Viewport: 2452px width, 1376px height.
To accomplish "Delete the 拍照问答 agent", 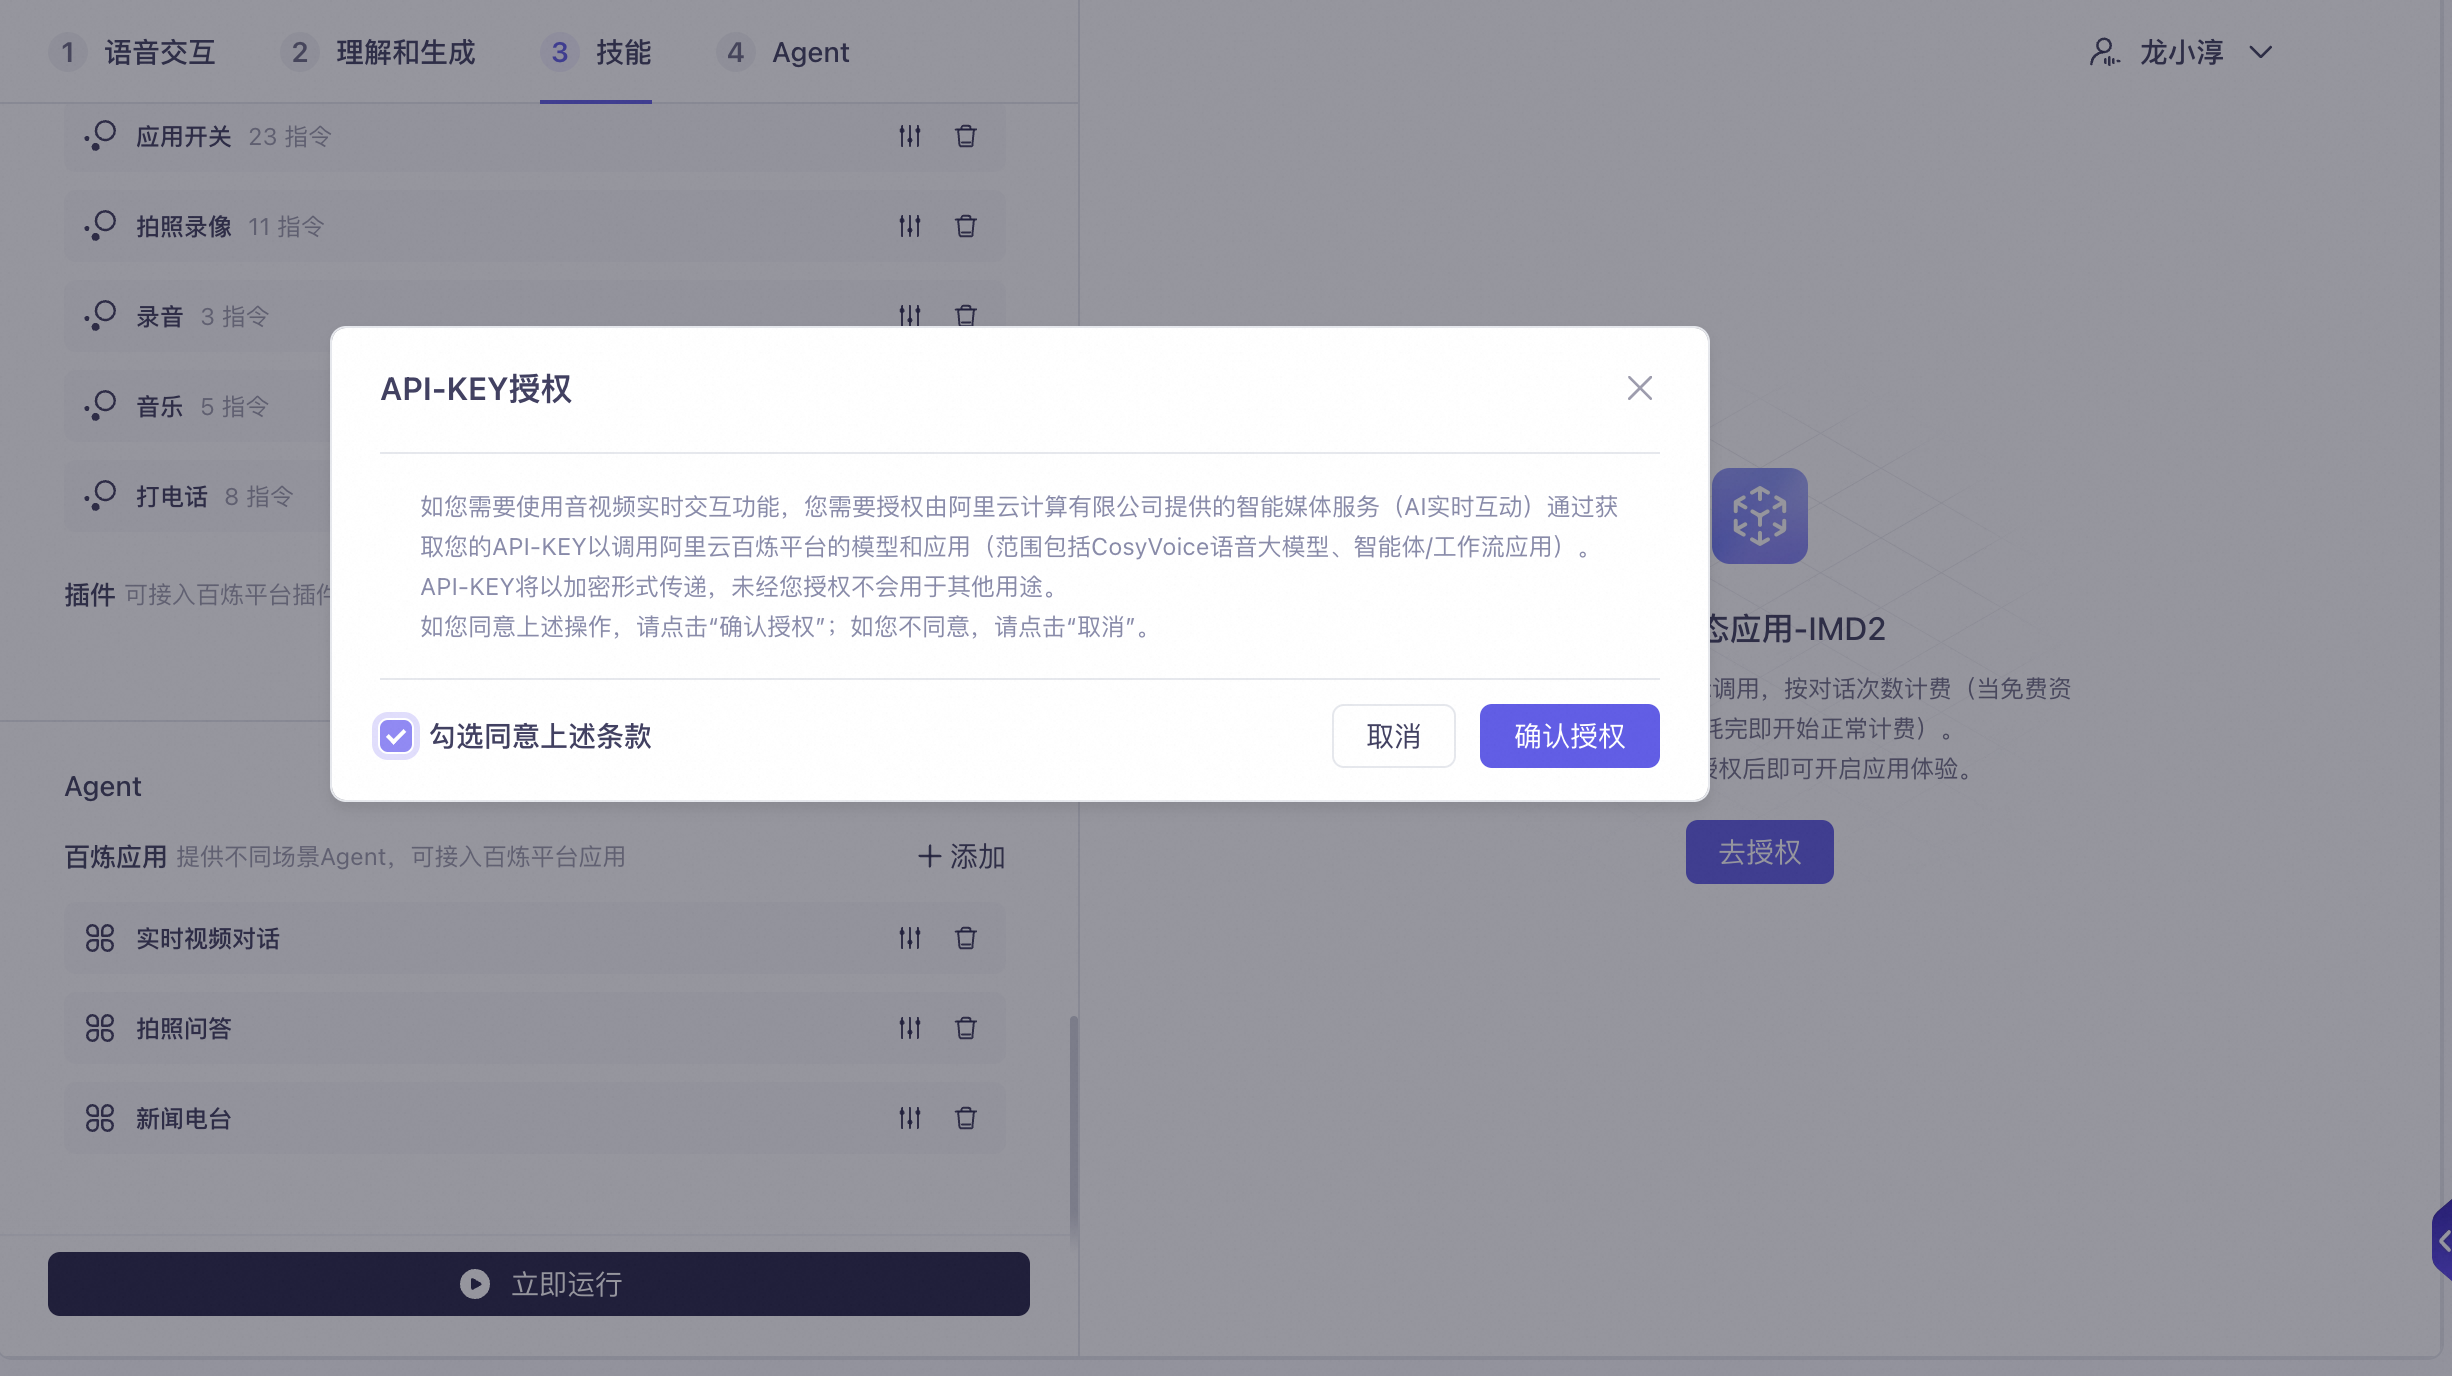I will click(965, 1028).
